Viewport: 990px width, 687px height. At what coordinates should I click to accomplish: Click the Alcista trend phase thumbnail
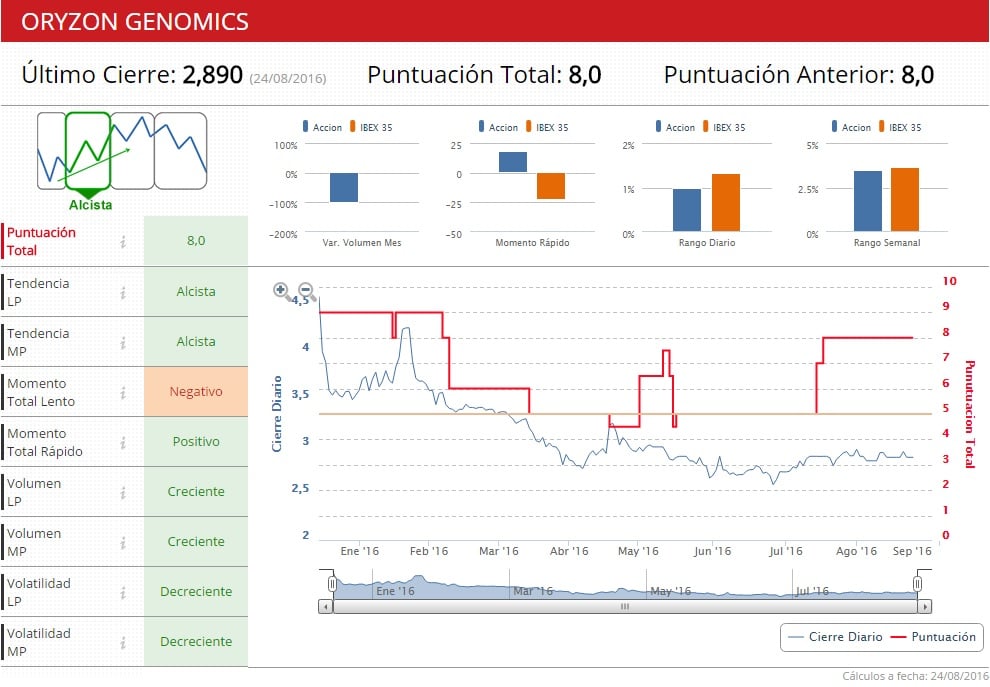tap(88, 151)
